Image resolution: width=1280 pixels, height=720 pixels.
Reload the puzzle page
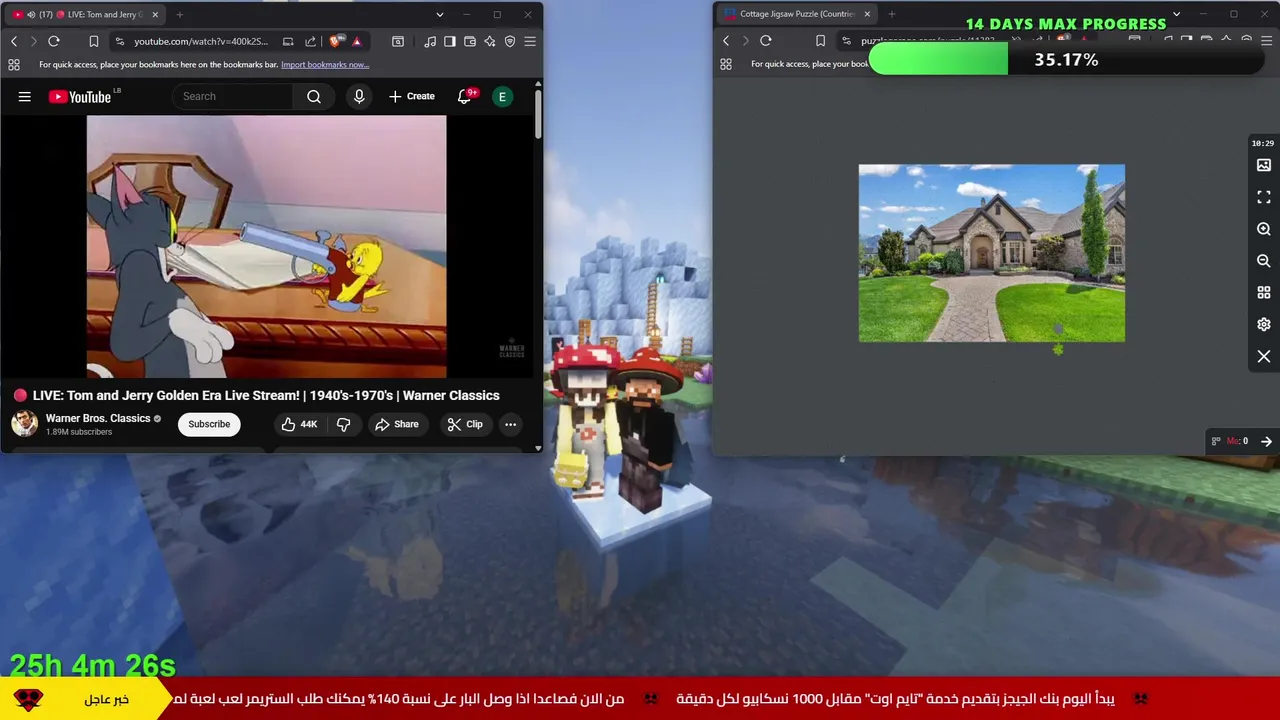click(x=766, y=41)
